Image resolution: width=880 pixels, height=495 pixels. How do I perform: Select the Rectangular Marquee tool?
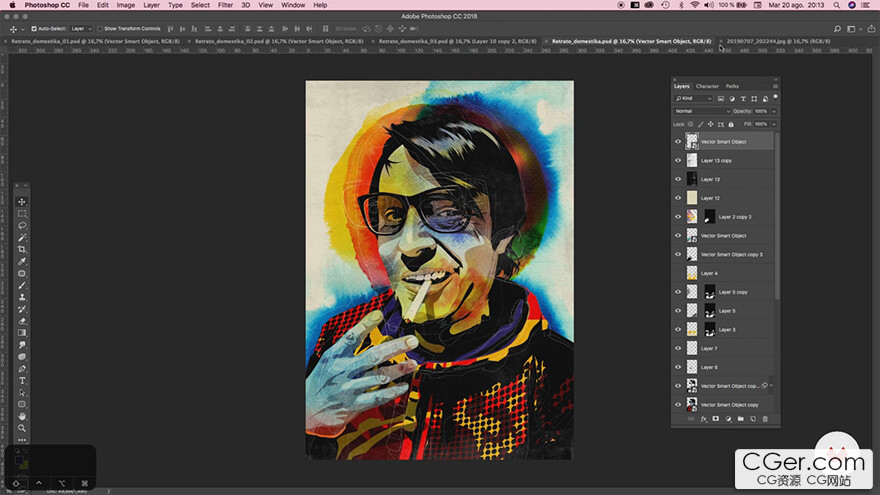[22, 214]
